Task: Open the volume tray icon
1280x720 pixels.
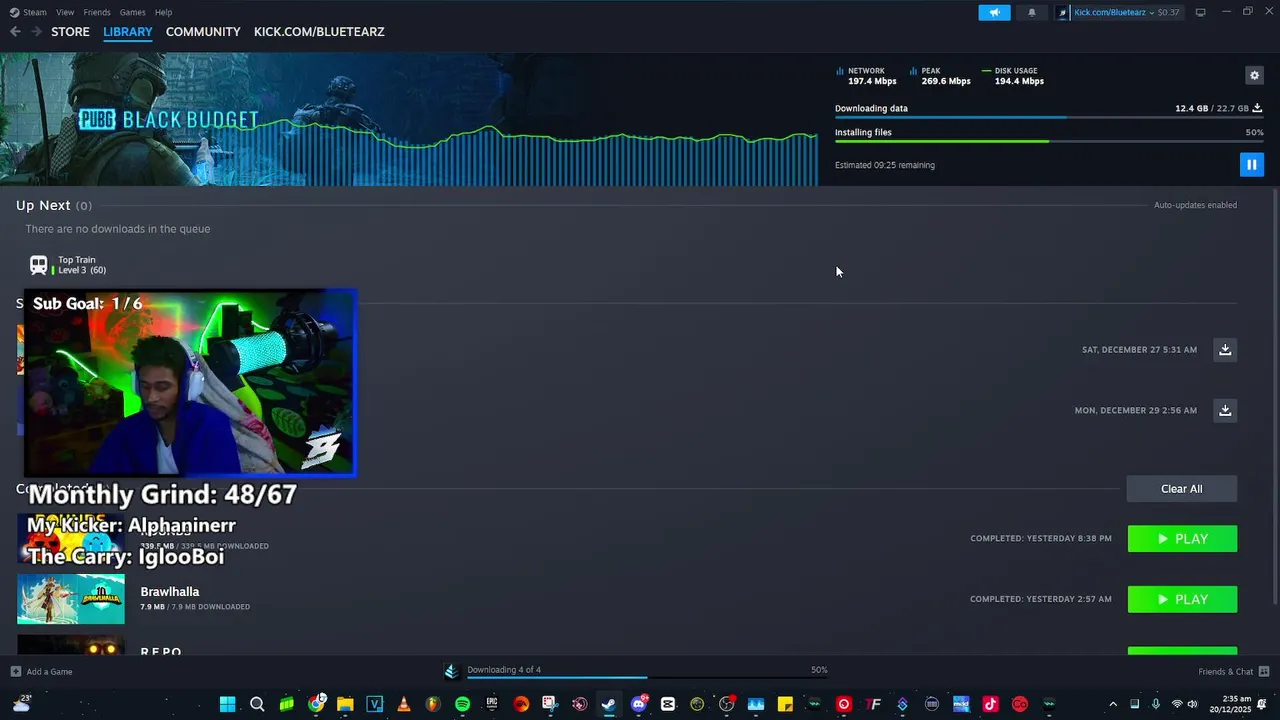Action: 1192,704
